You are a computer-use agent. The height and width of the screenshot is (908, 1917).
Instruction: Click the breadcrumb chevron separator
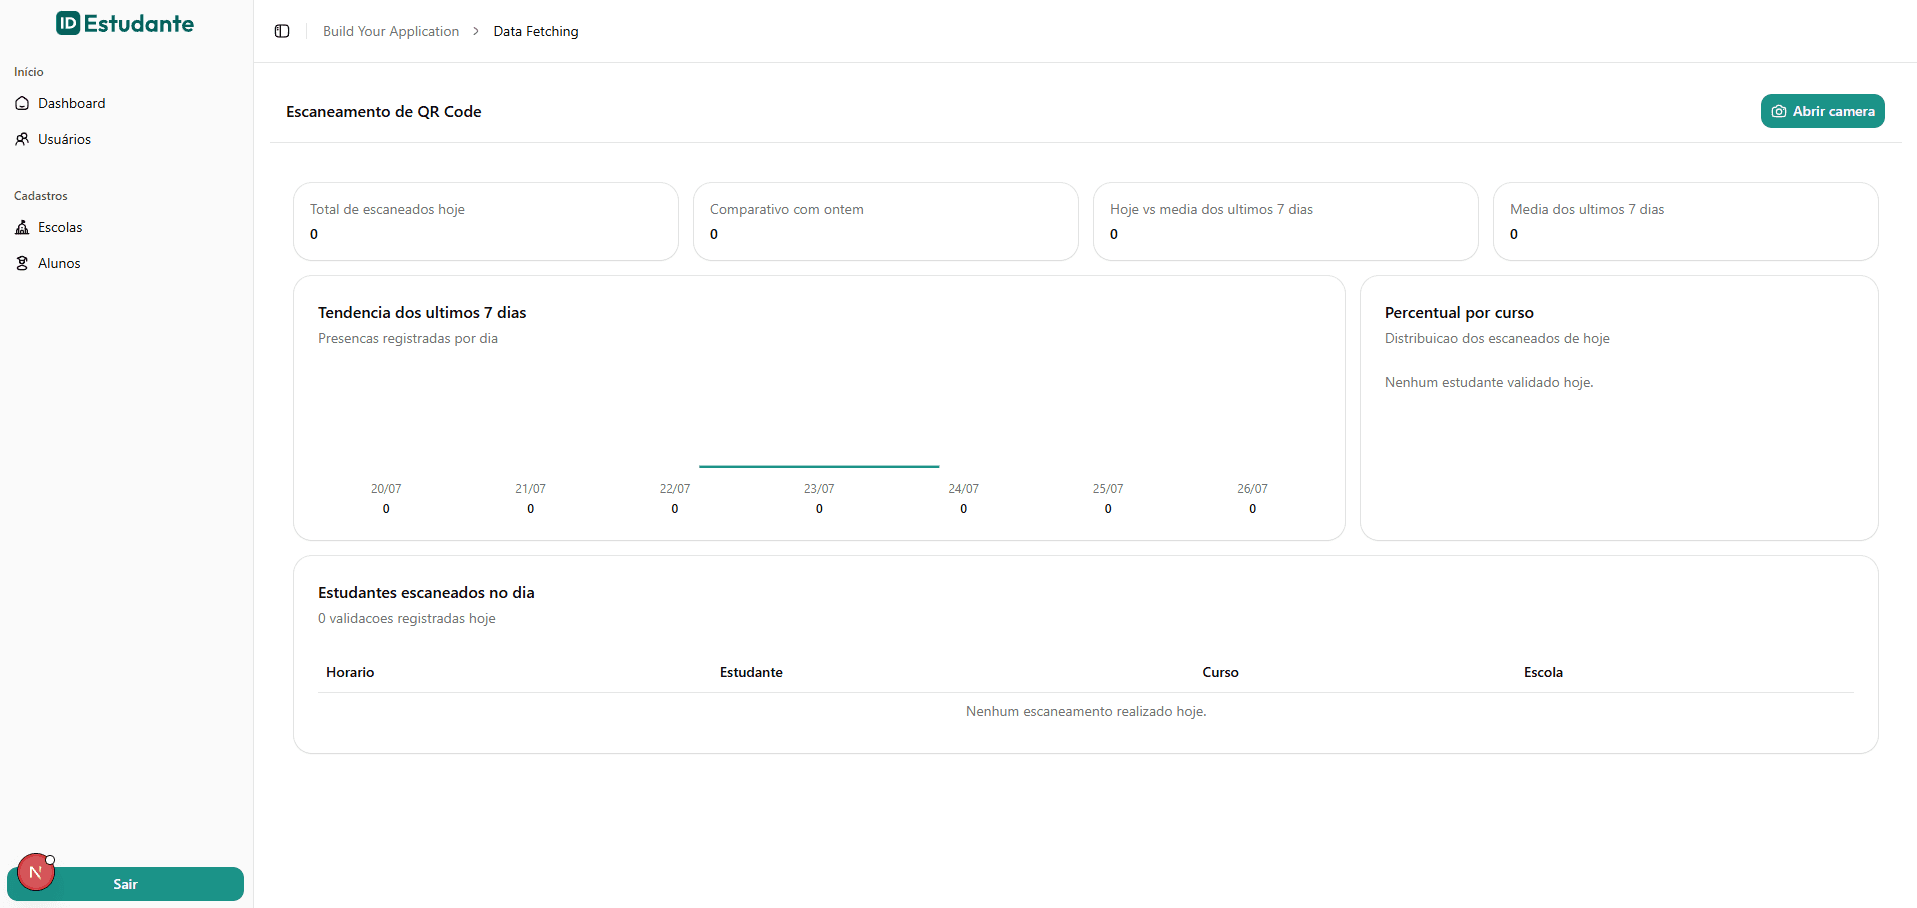pos(476,31)
